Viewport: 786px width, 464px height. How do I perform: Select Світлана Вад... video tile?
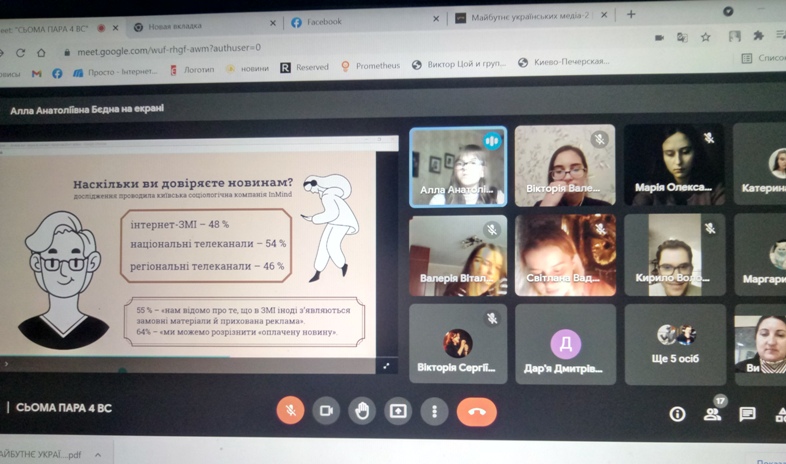tap(565, 255)
